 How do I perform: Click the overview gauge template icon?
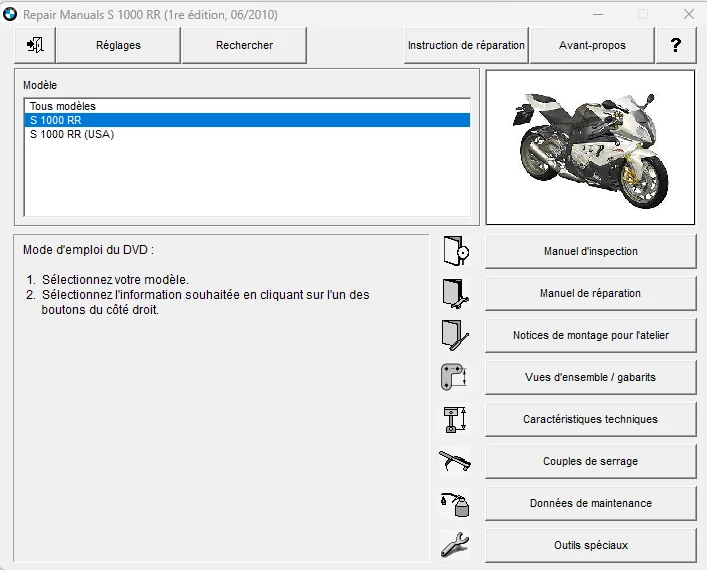coord(454,377)
